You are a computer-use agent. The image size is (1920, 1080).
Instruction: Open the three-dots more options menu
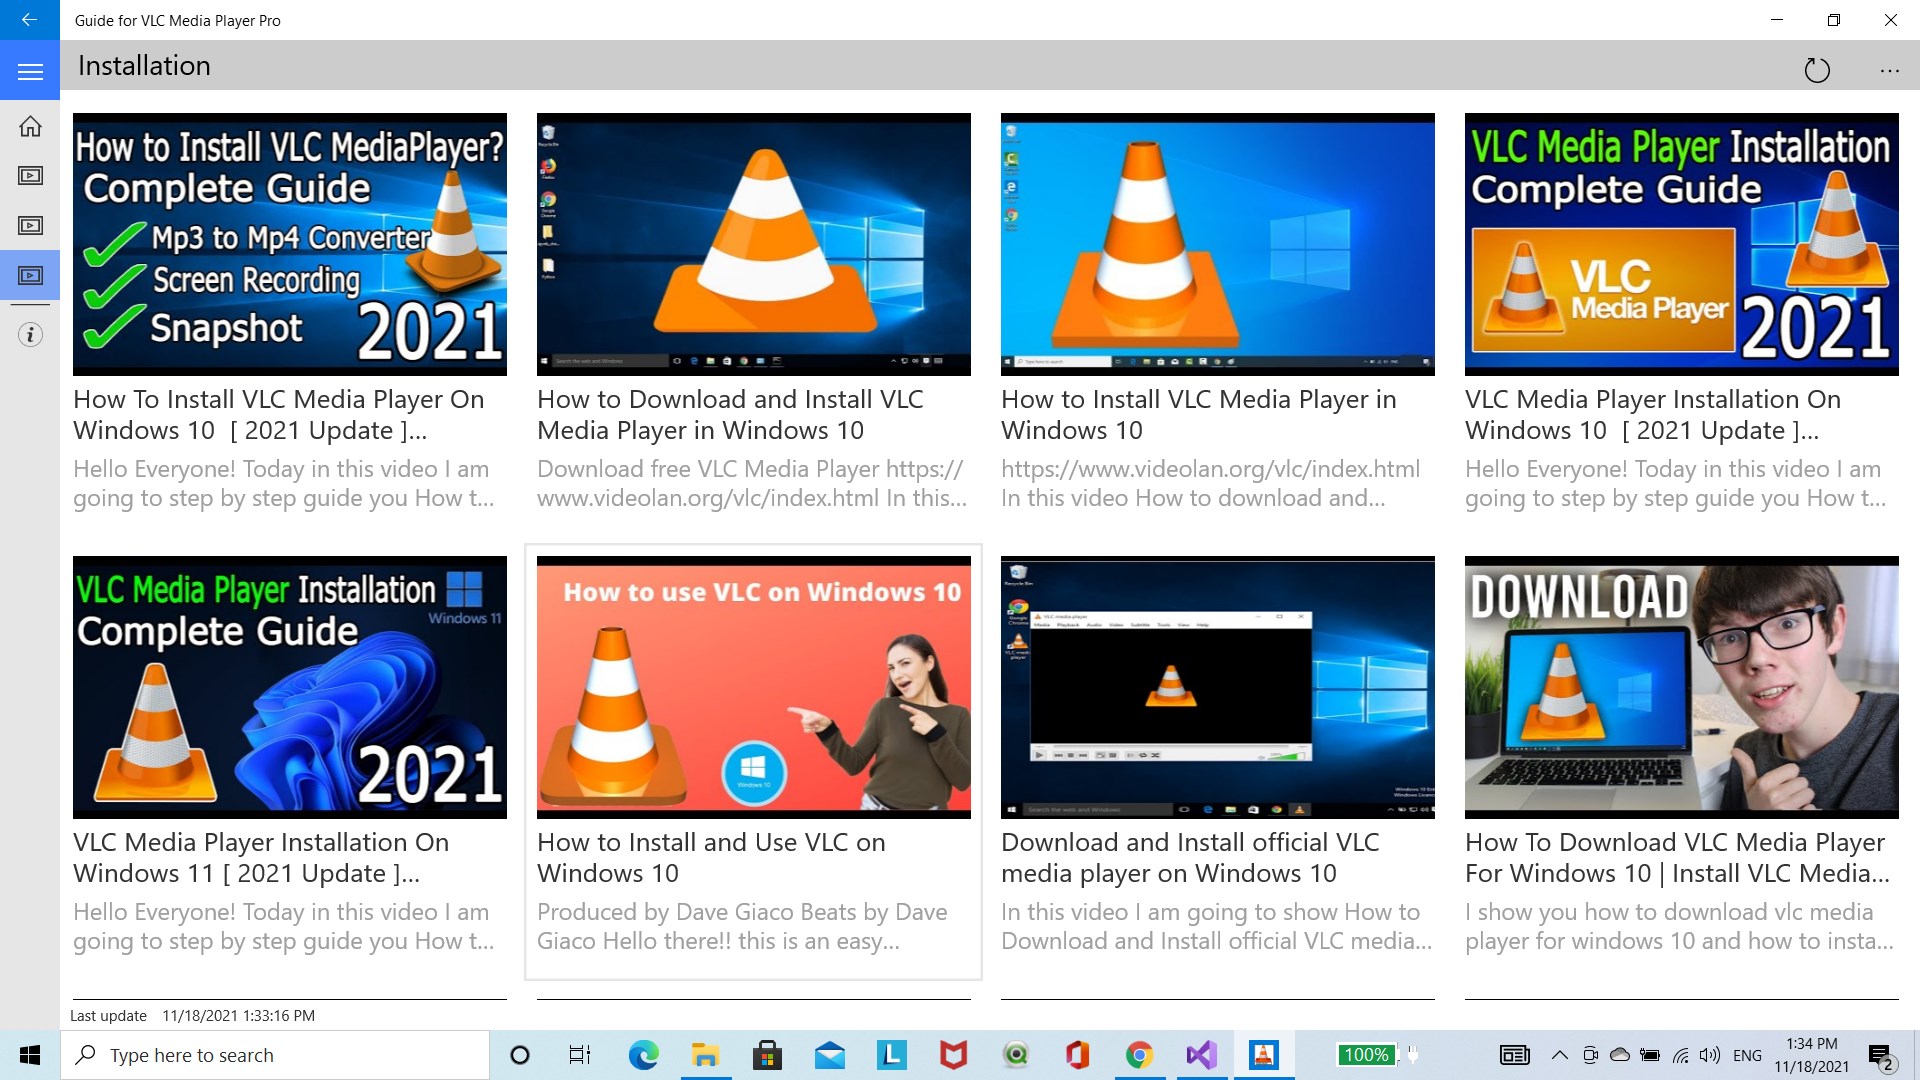pyautogui.click(x=1889, y=70)
